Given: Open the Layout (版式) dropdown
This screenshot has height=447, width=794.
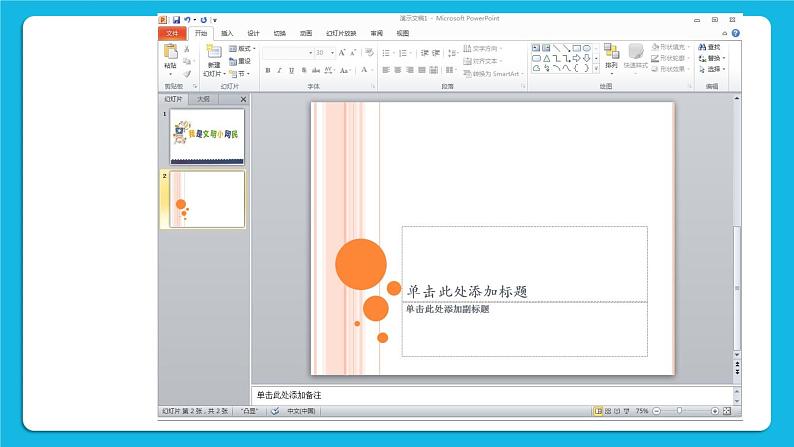Looking at the screenshot, I should [242, 49].
